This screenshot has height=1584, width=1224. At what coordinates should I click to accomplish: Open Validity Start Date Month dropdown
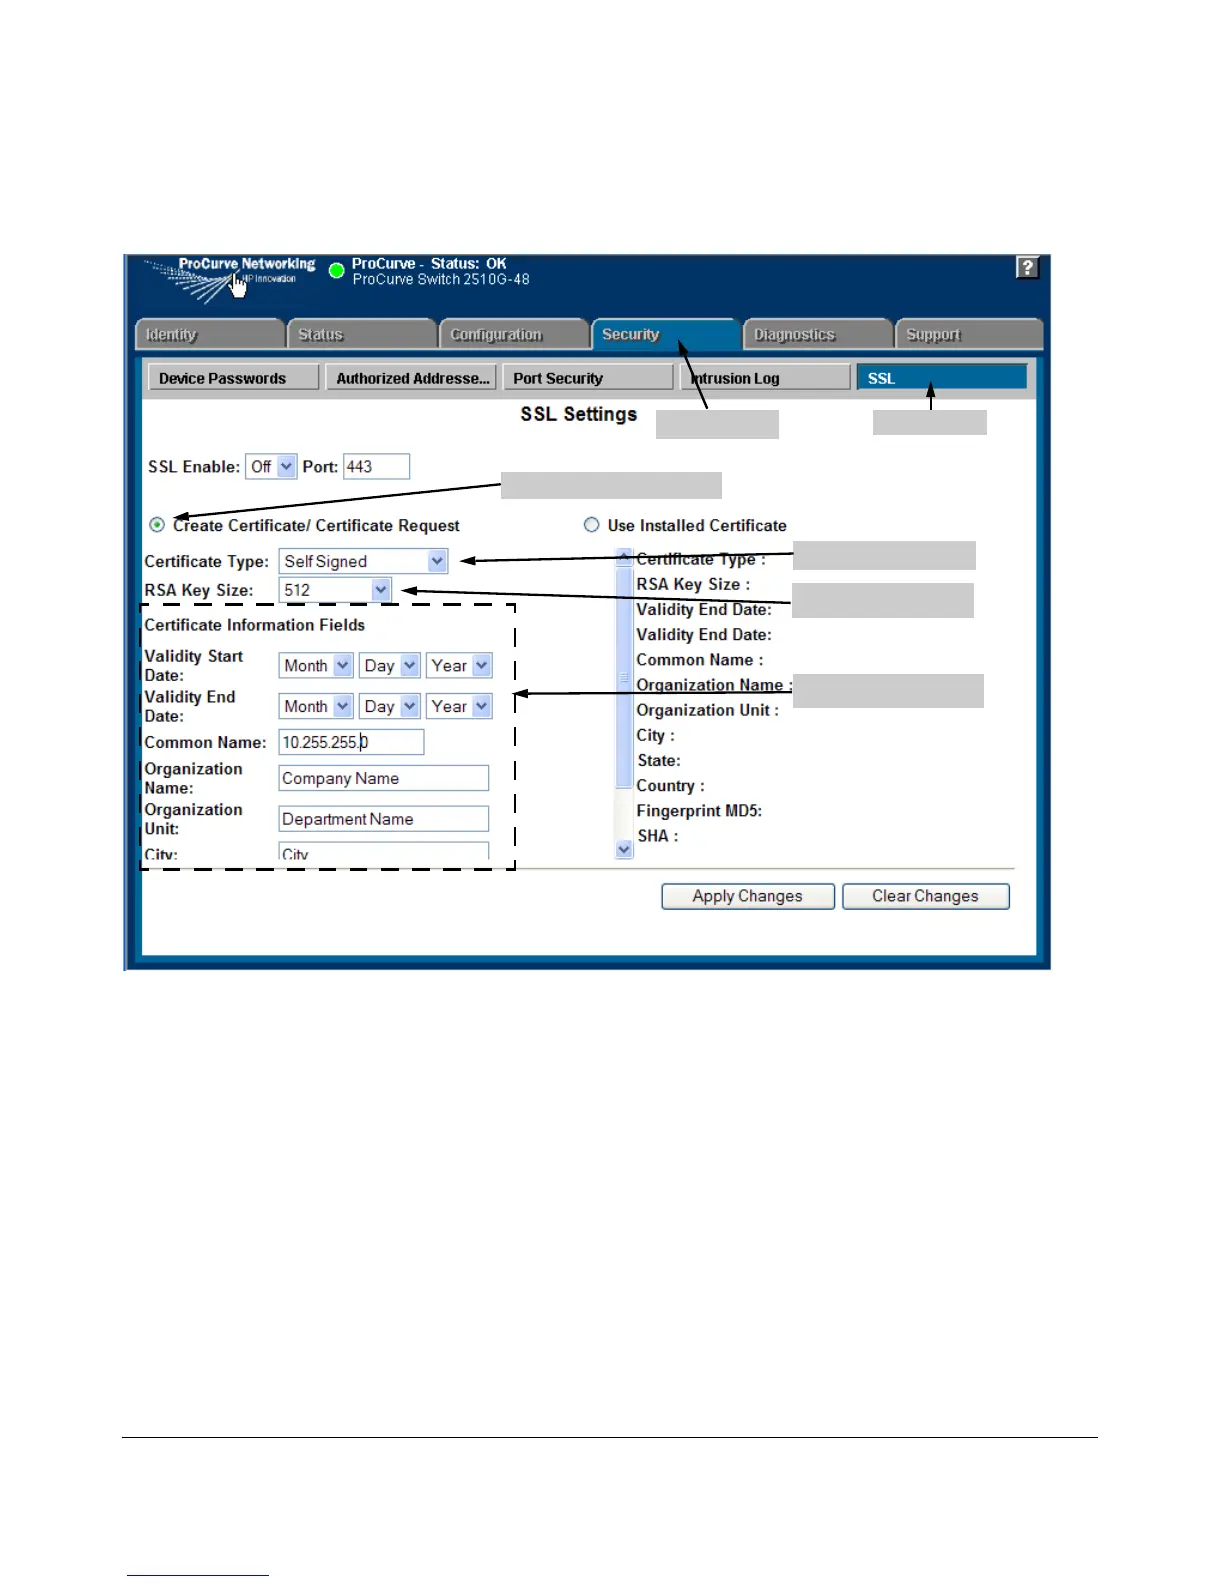tap(316, 666)
